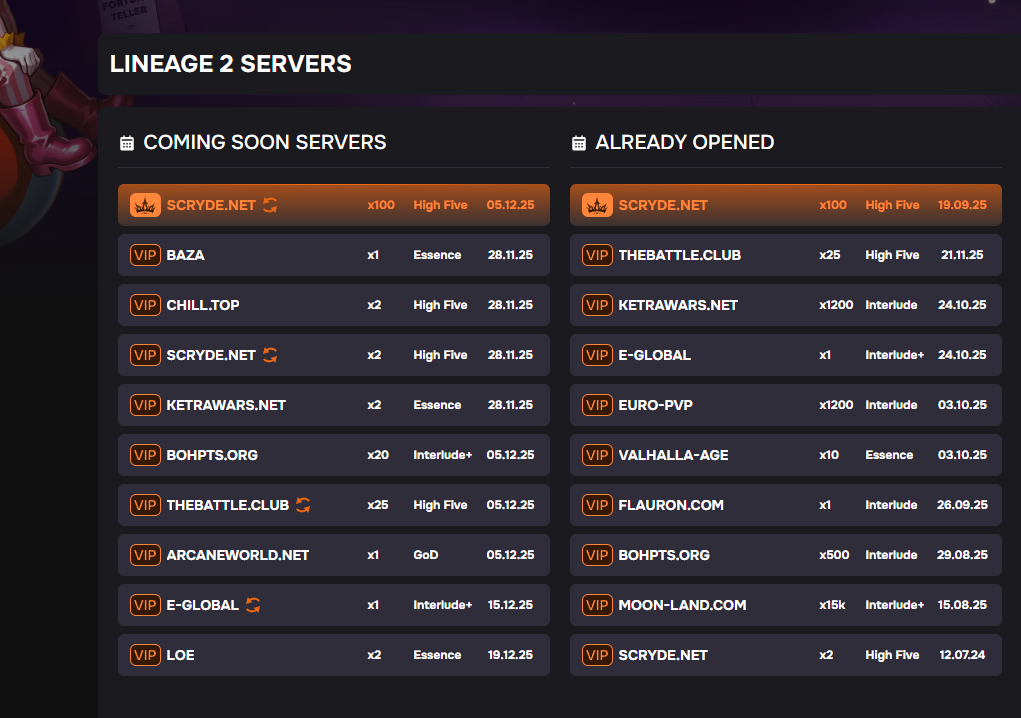
Task: Click the VIP badge on KETRAWARS.NET x1200 row
Action: 597,305
